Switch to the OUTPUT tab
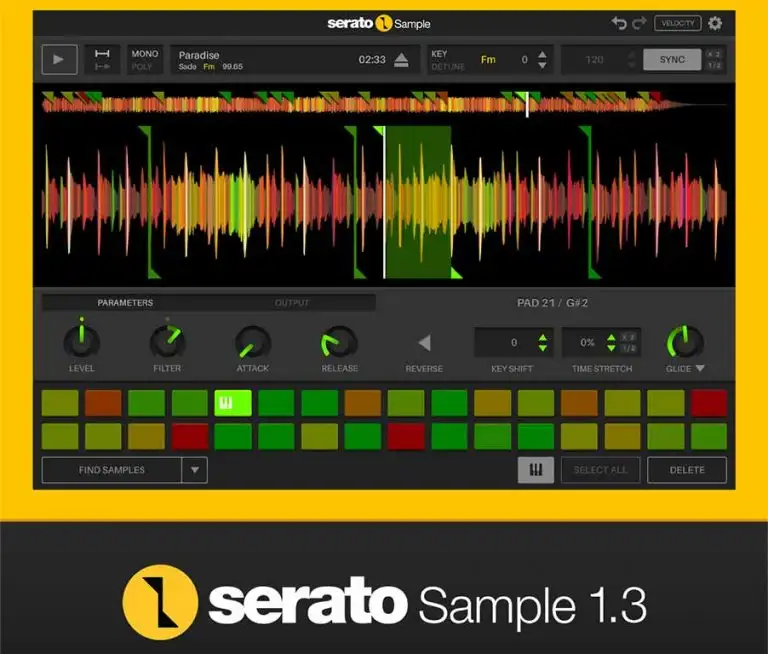 292,303
